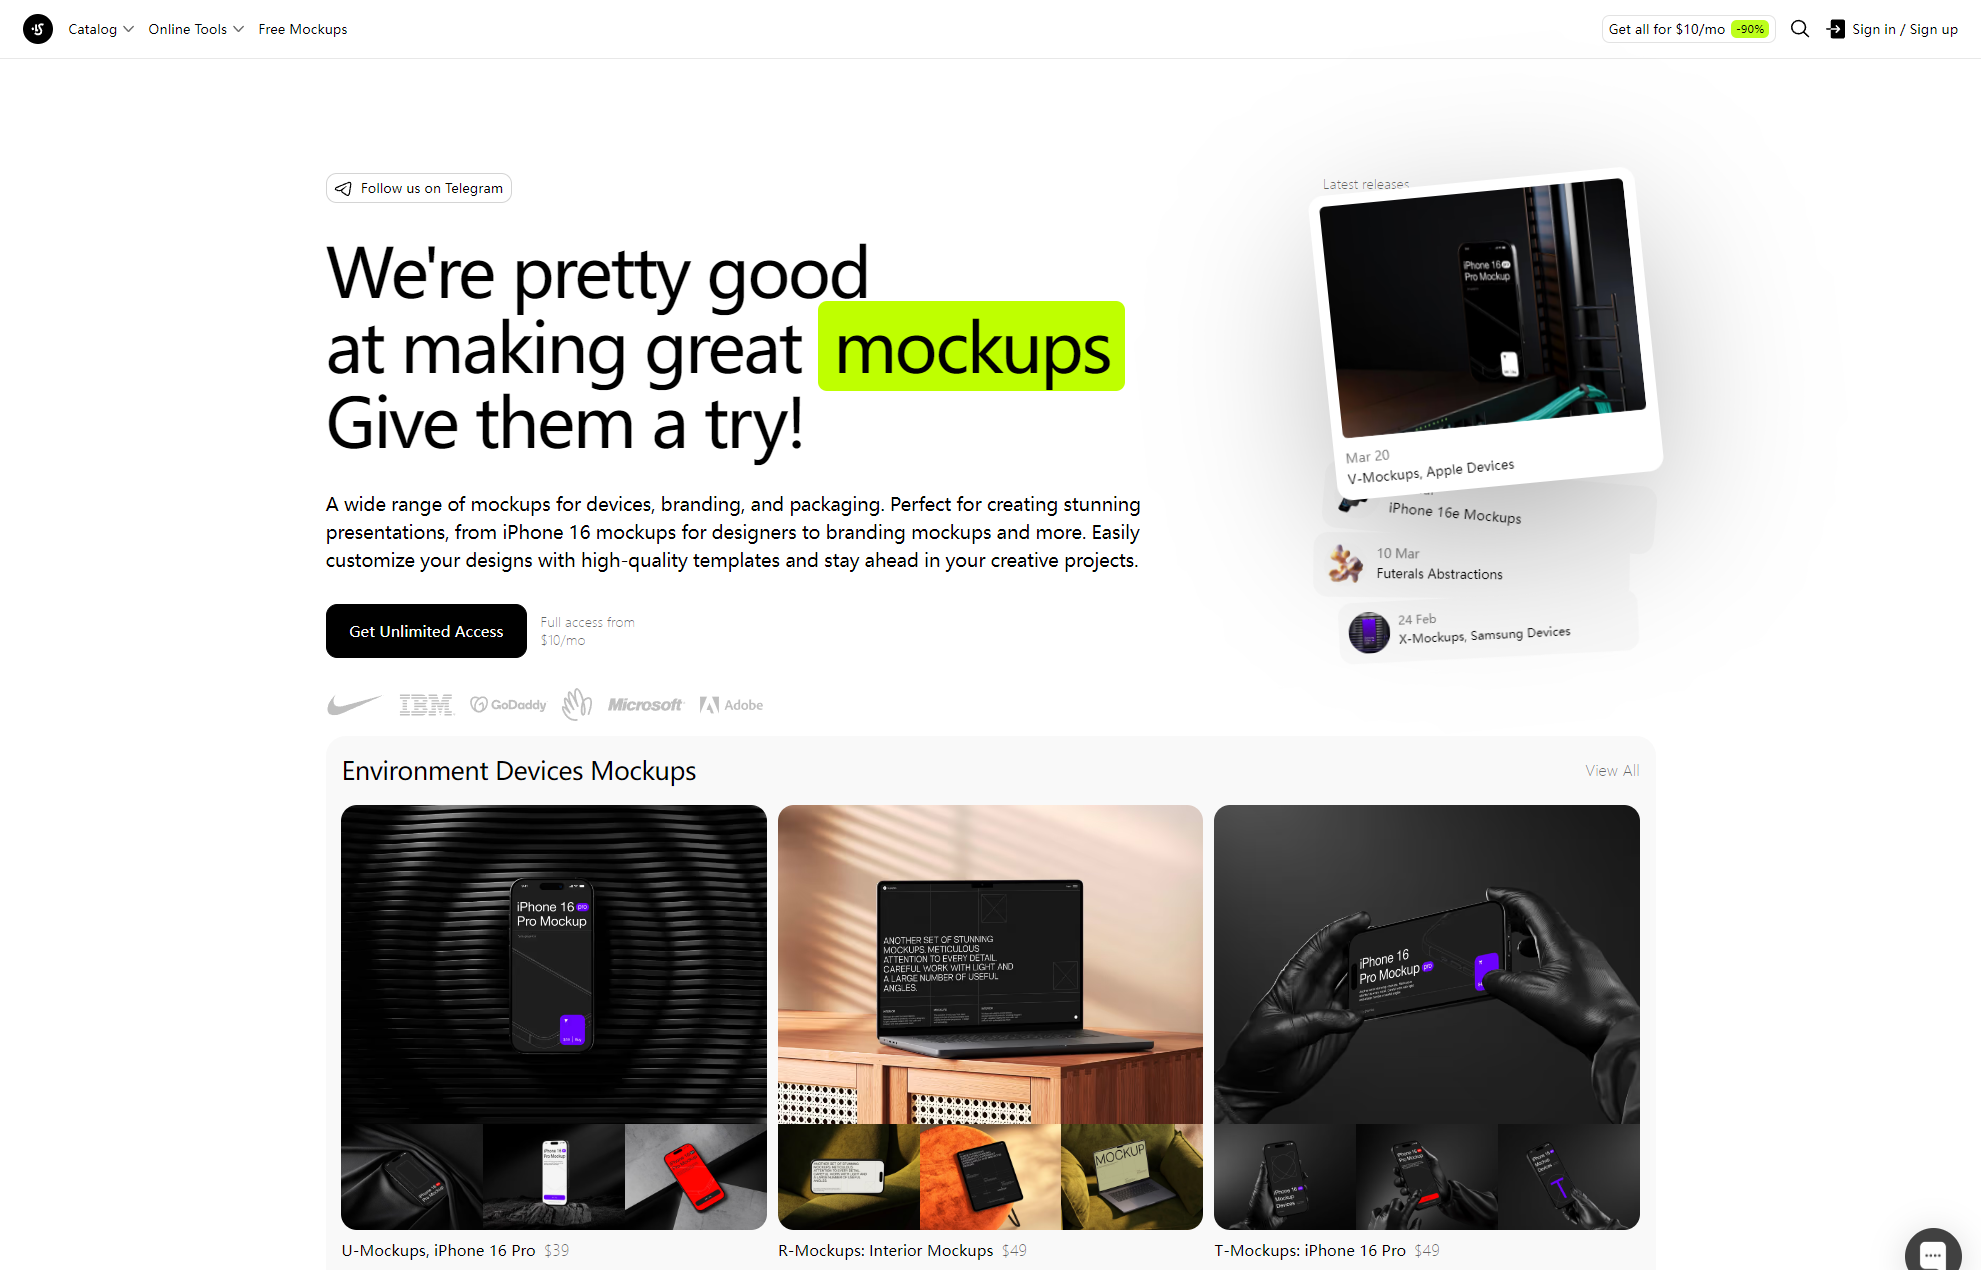Click the Telegram paper plane icon
The height and width of the screenshot is (1270, 1981).
343,188
